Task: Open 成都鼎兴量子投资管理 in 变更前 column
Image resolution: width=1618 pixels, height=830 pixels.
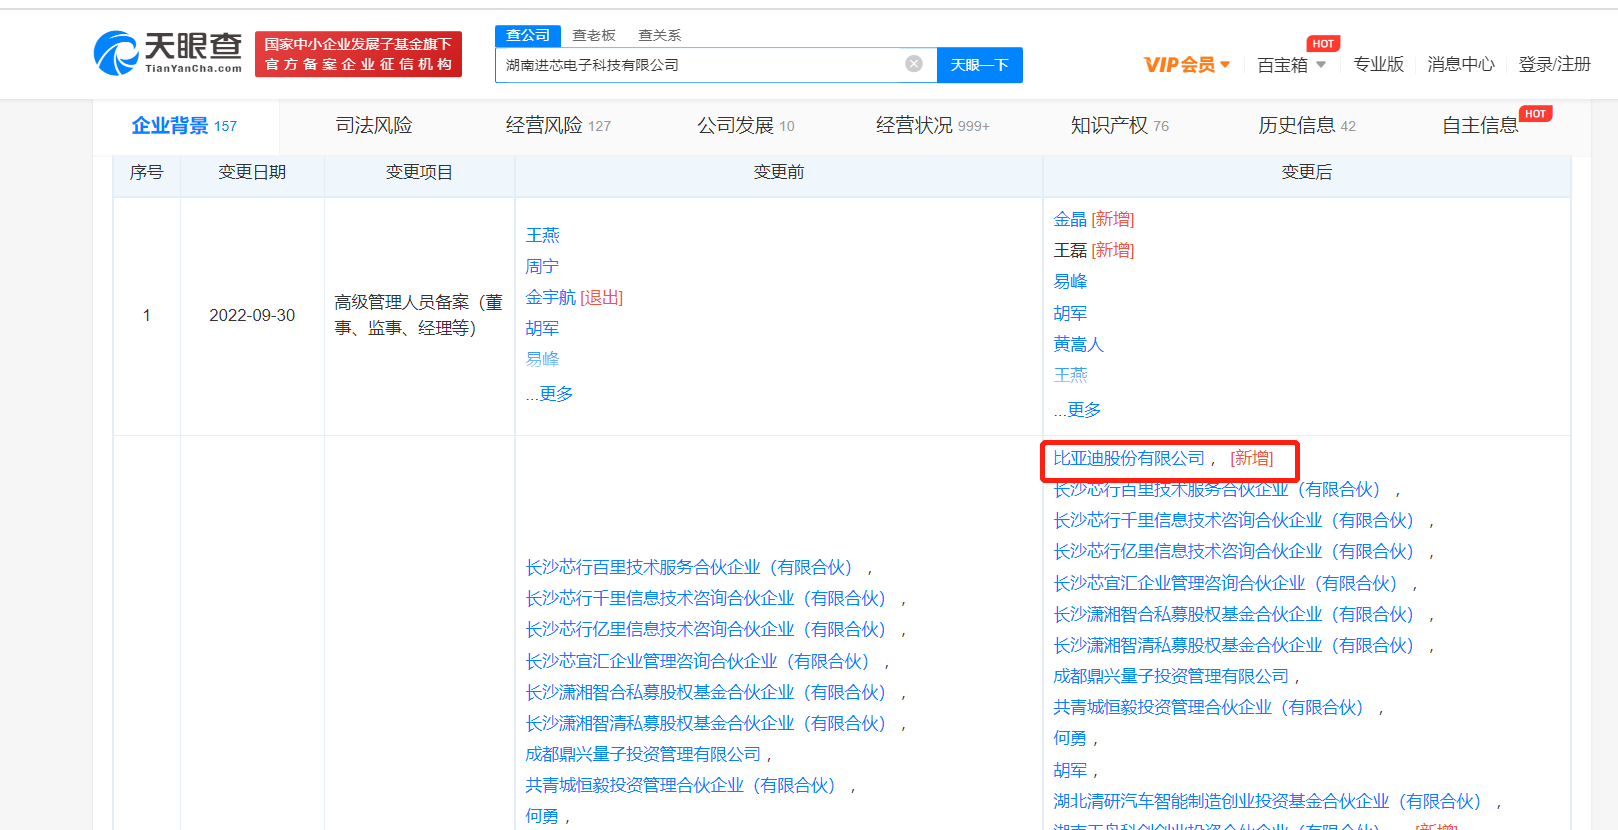Action: 644,754
